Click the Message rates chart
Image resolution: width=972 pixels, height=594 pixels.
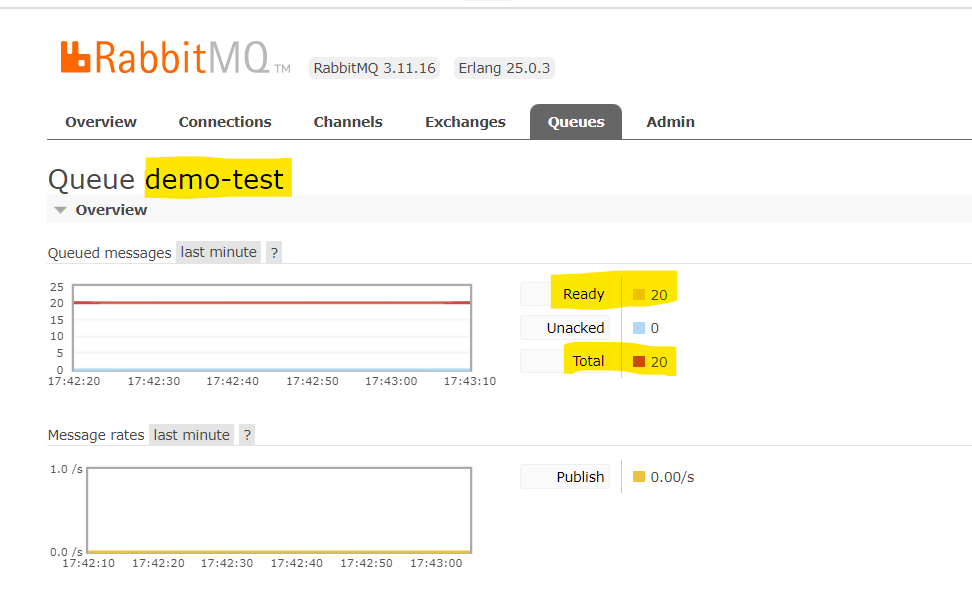(x=278, y=510)
